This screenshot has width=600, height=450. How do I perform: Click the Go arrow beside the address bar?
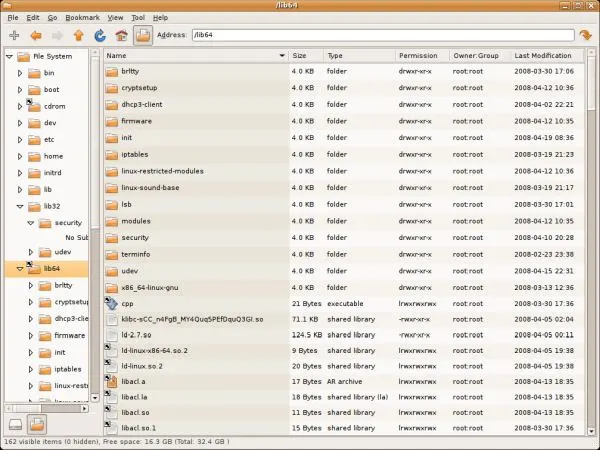pos(585,36)
